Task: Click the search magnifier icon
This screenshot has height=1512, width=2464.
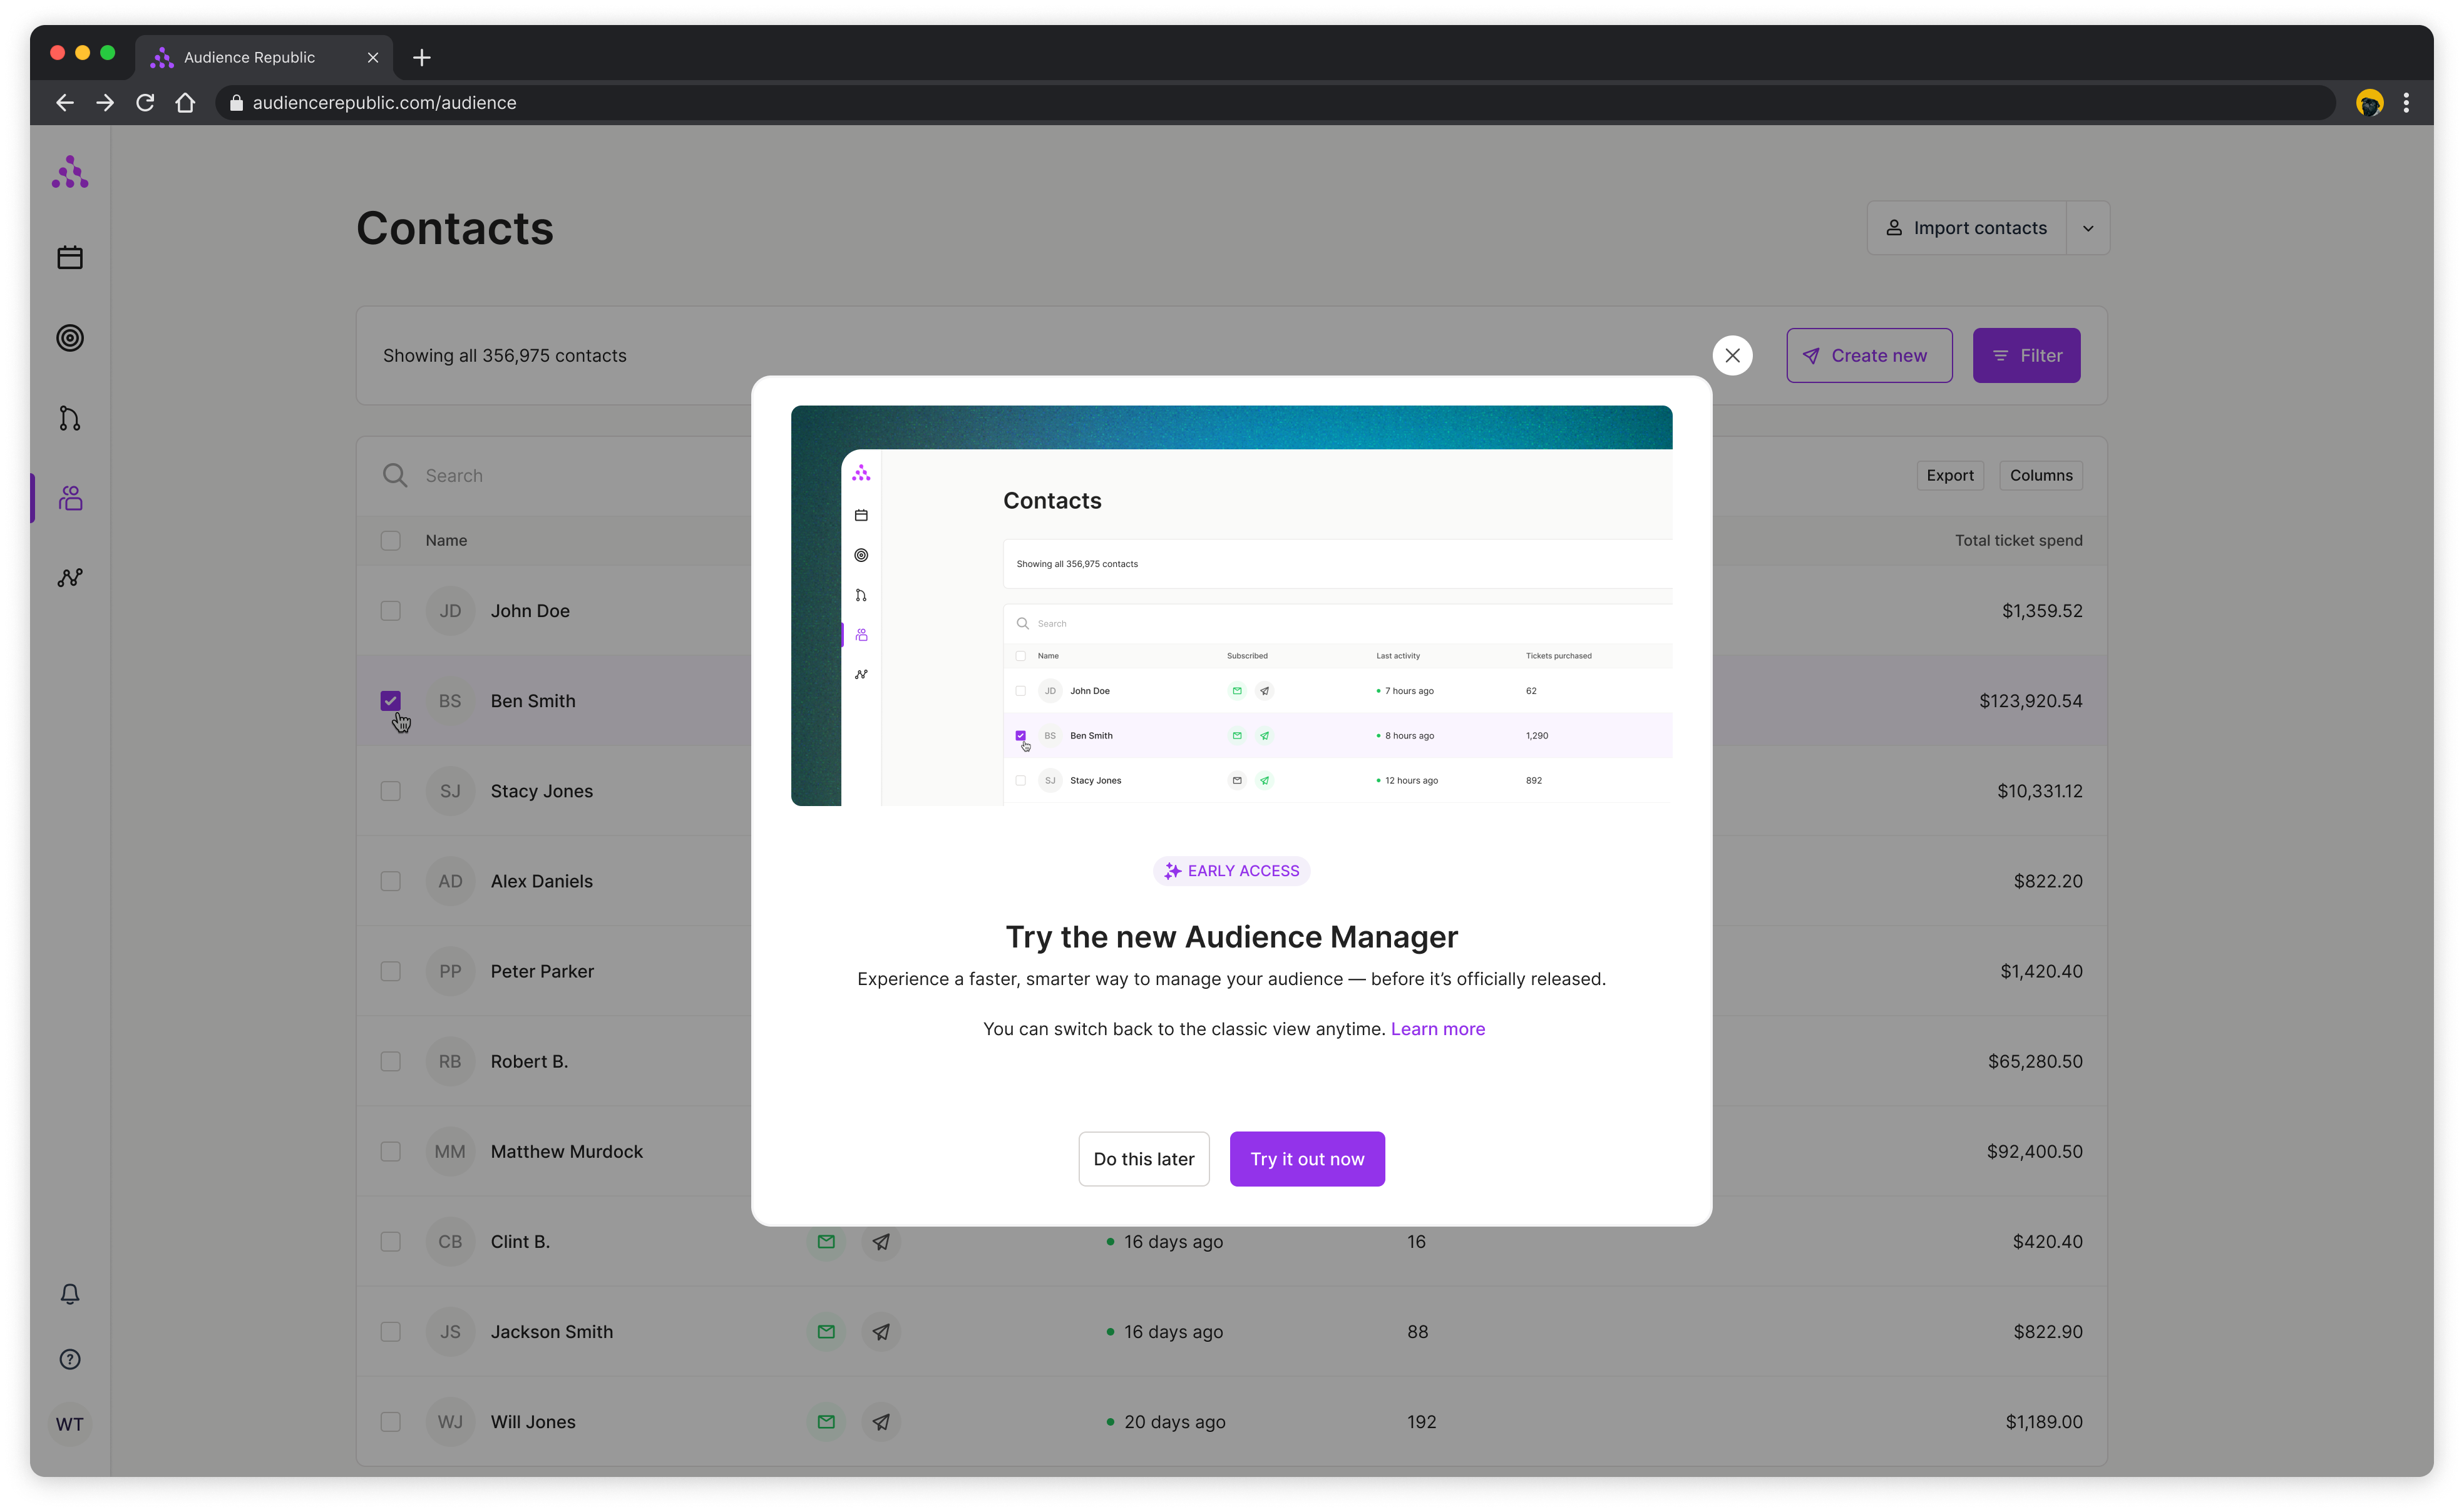Action: click(x=395, y=475)
